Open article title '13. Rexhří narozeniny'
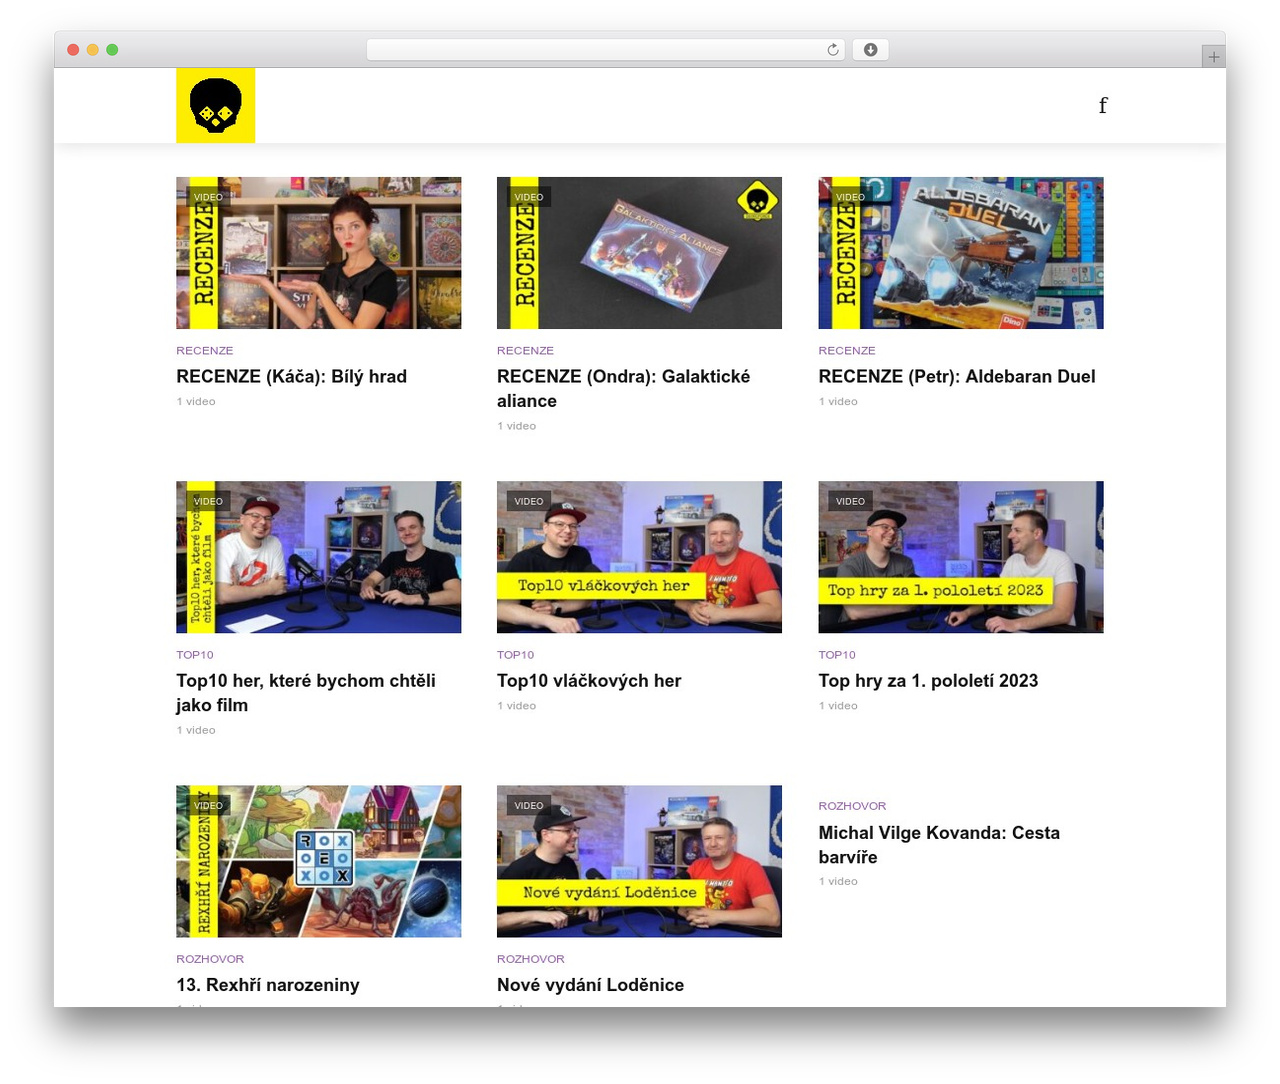The width and height of the screenshot is (1280, 1084). point(267,985)
